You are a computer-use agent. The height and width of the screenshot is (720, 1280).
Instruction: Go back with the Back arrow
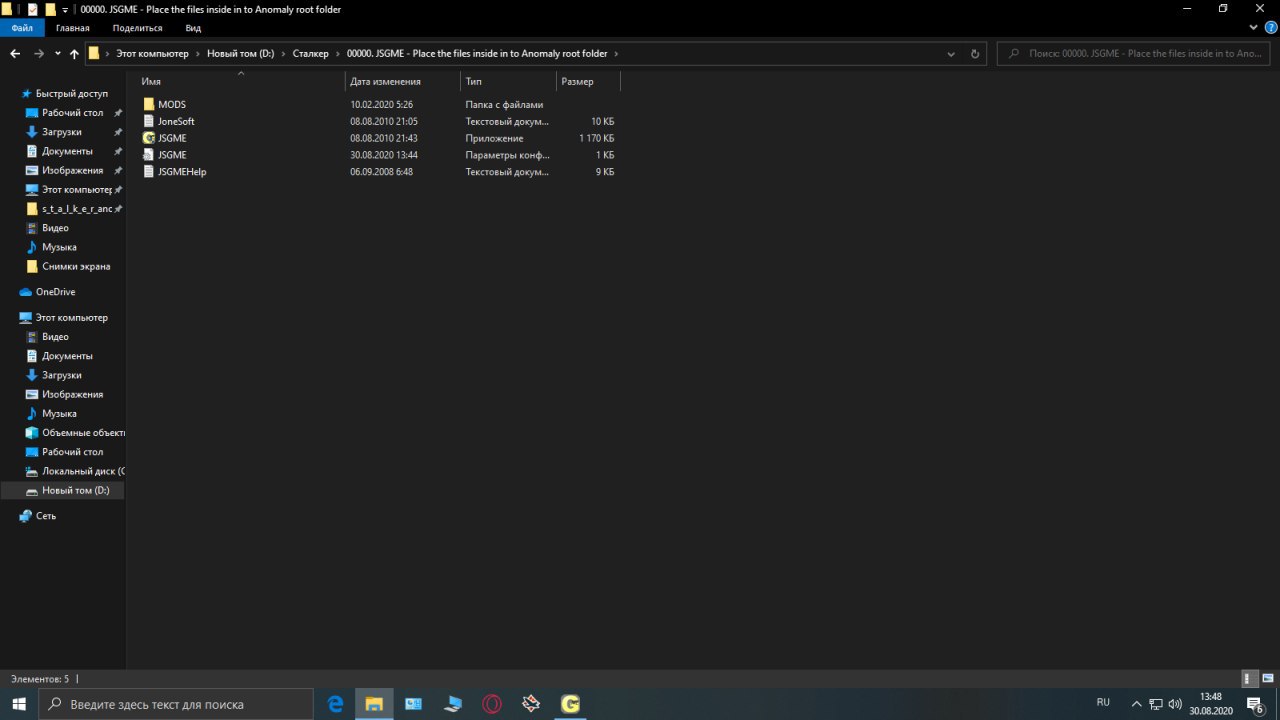point(15,54)
